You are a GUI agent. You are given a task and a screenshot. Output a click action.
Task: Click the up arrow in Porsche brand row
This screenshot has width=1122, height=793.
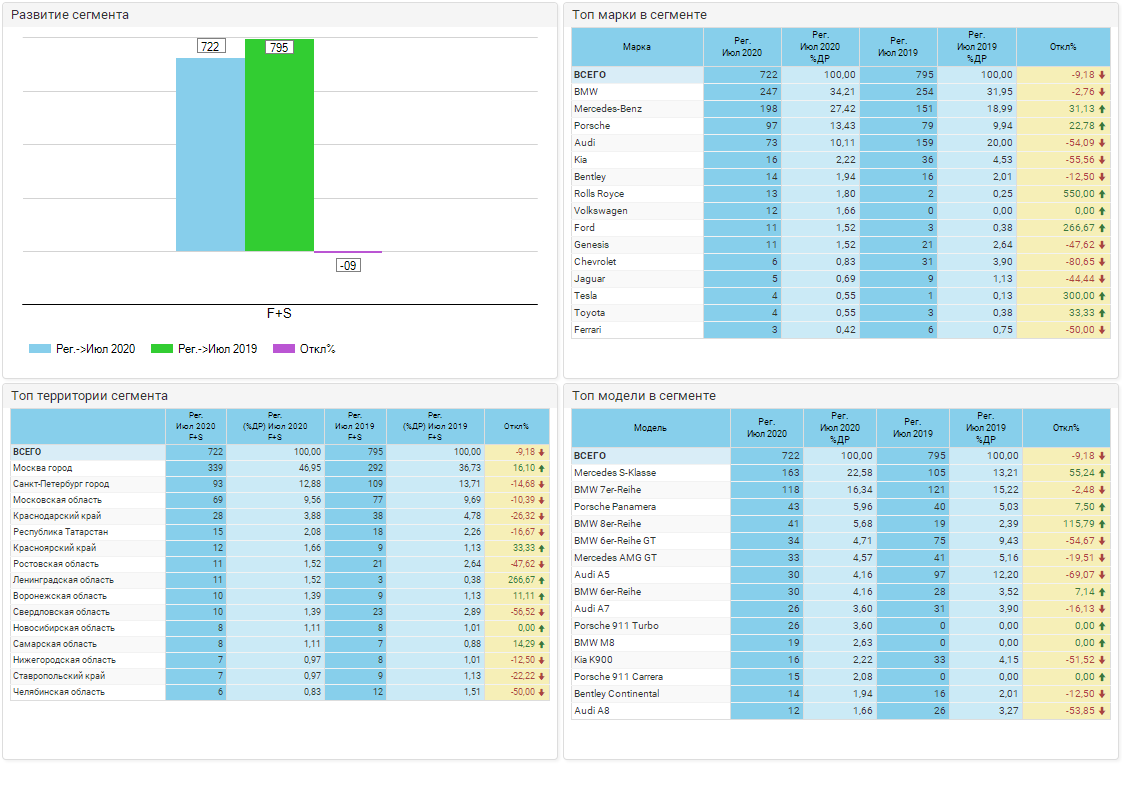tap(1102, 126)
